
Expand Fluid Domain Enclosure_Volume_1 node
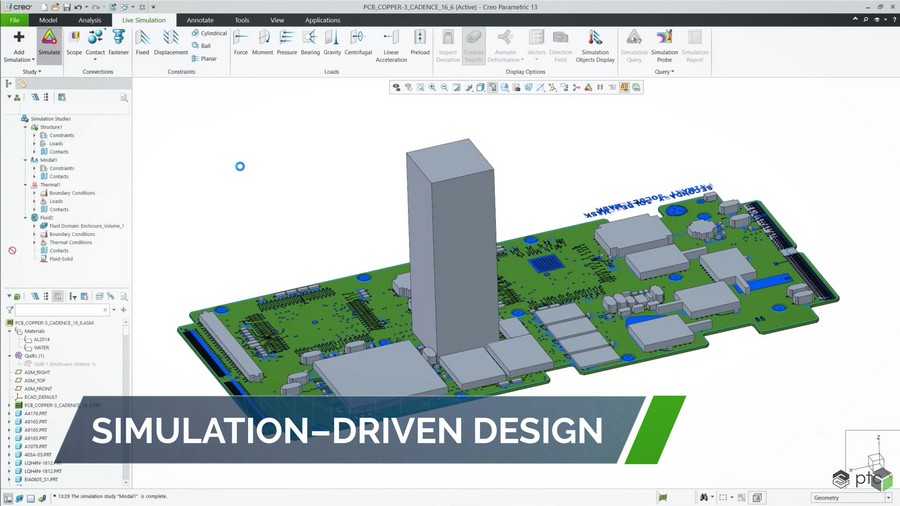point(34,226)
